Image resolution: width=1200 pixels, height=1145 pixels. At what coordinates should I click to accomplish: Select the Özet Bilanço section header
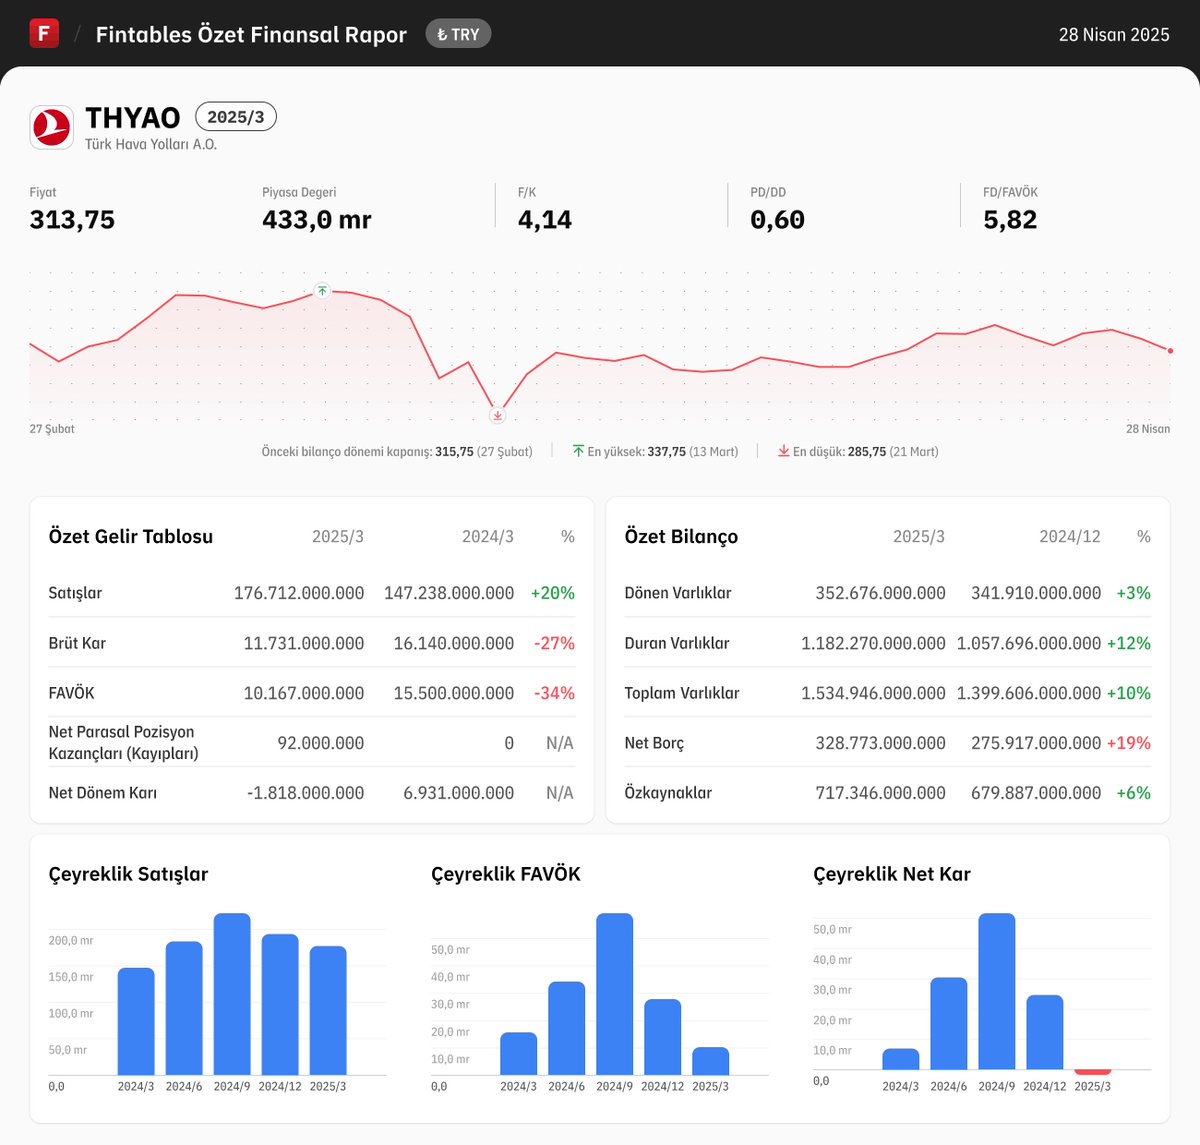(680, 536)
